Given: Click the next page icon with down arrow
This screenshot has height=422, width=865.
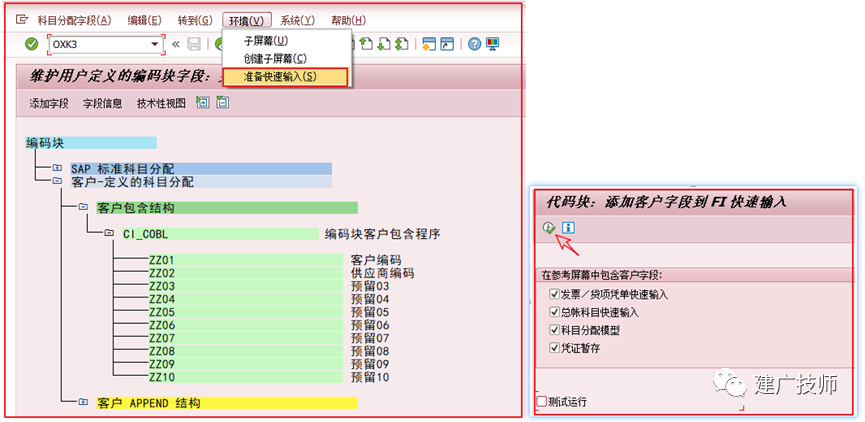Looking at the screenshot, I should pos(384,45).
